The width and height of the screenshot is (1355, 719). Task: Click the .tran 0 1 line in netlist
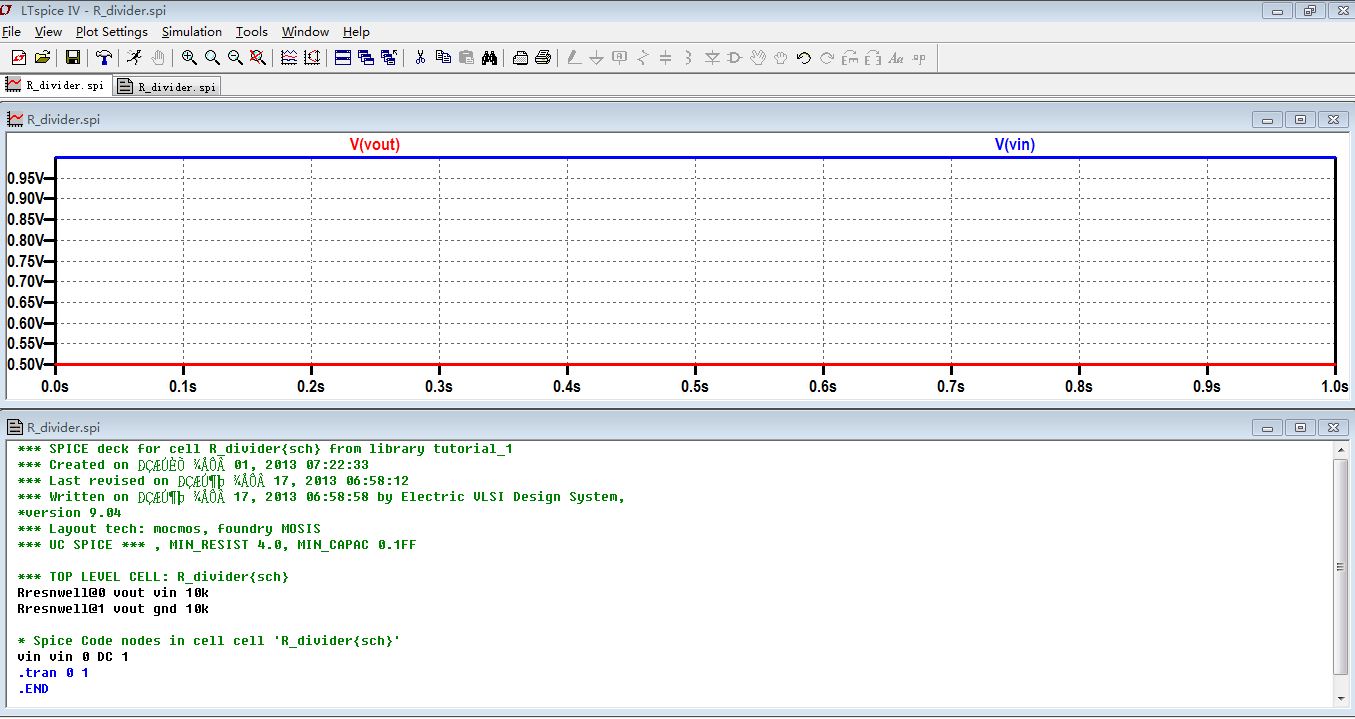coord(53,673)
